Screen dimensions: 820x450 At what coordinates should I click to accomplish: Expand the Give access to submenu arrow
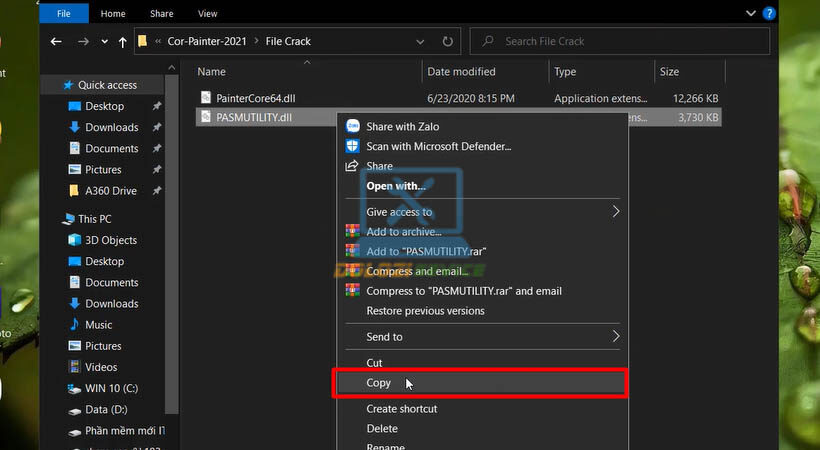[x=616, y=212]
